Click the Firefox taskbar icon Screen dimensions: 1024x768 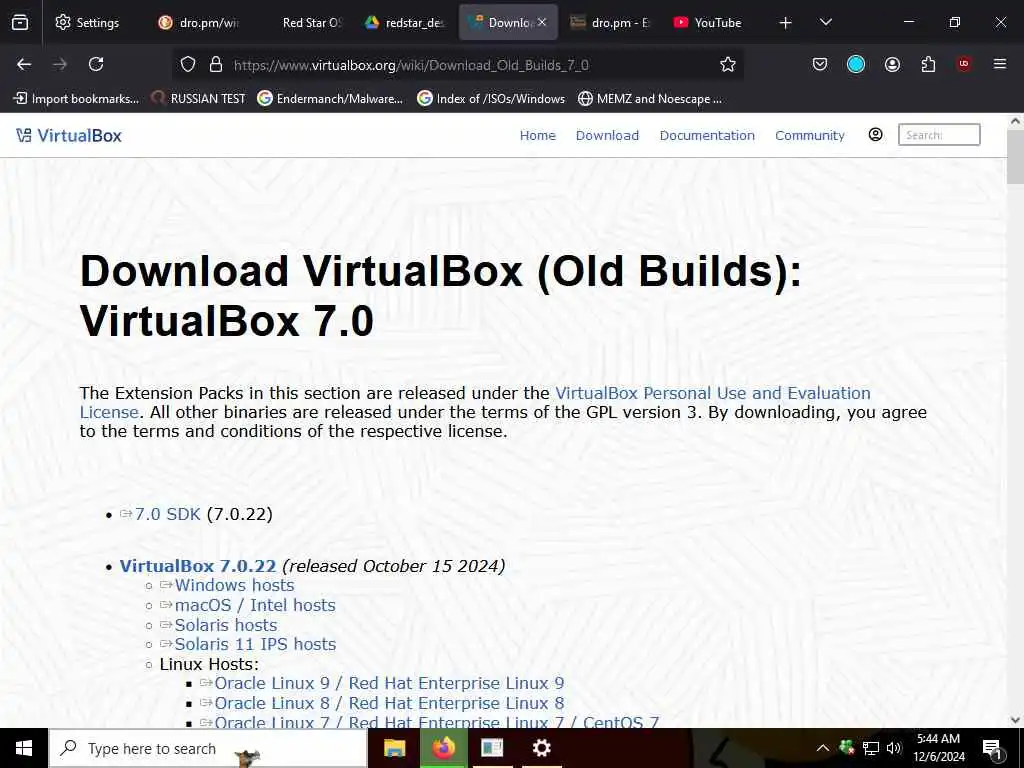coord(443,748)
